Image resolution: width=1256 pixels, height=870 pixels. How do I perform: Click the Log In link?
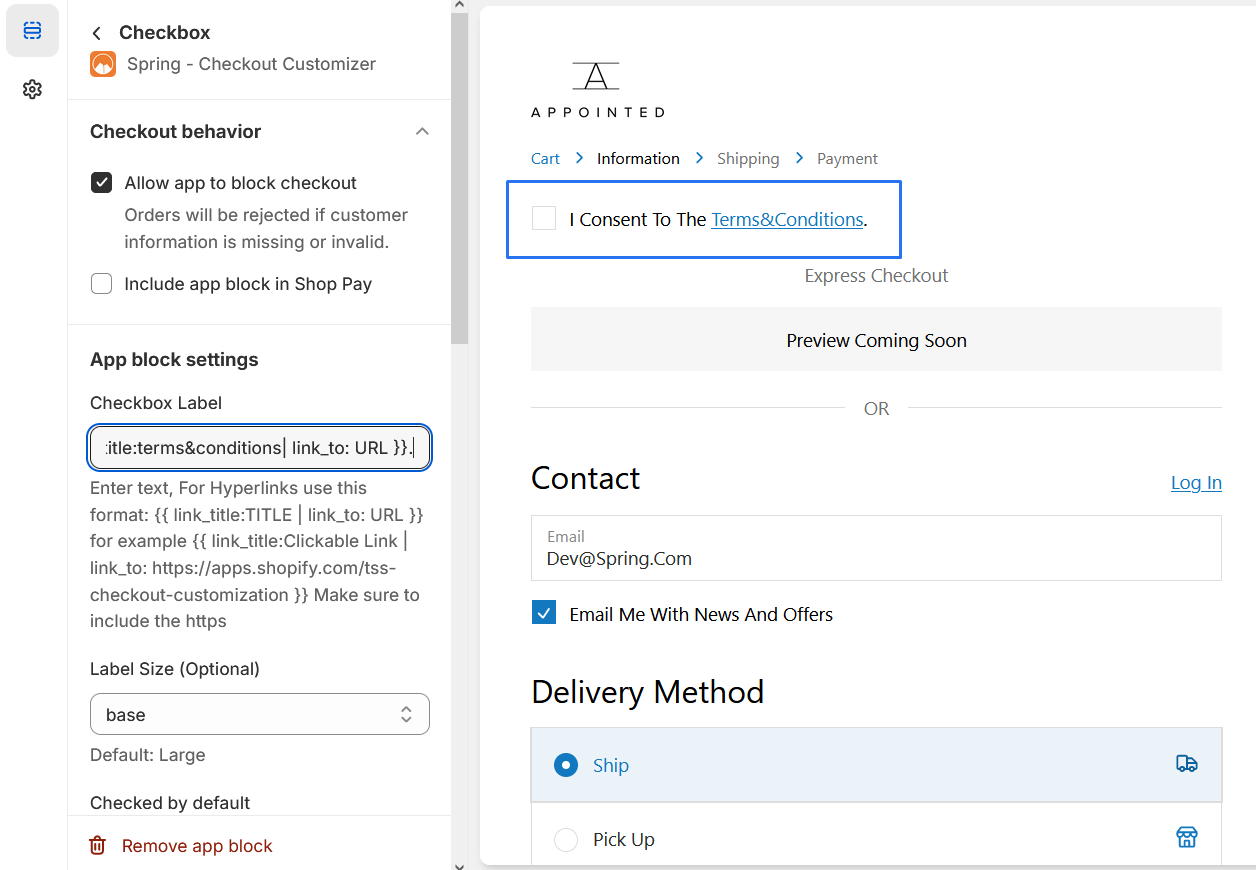[x=1196, y=483]
